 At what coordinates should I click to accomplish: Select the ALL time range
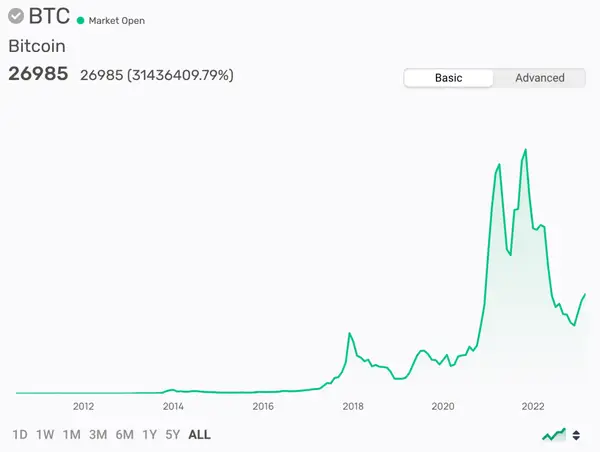[199, 435]
